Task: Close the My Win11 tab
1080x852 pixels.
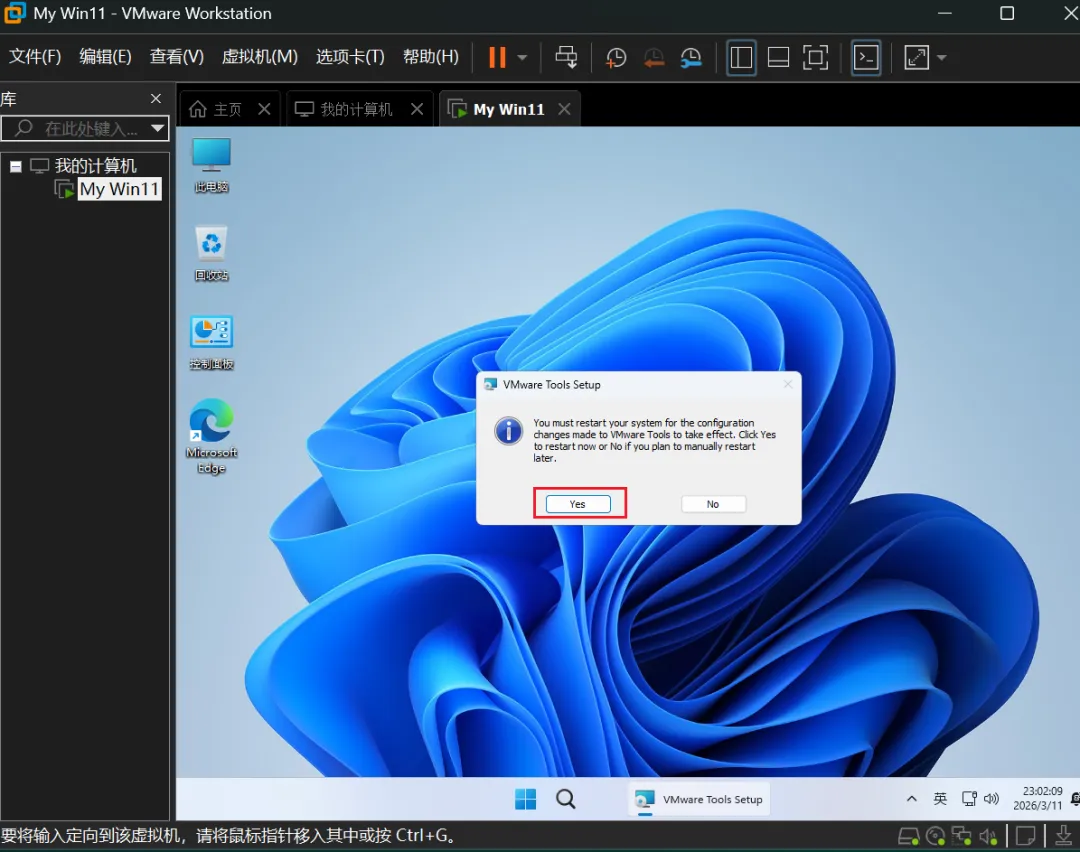Action: [x=564, y=109]
